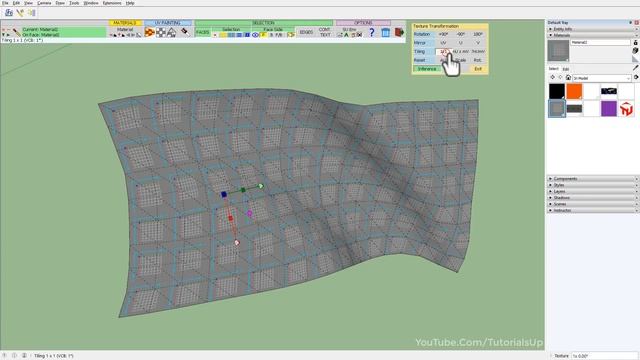Click the CONT. TEXT button
This screenshot has width=640, height=360.
point(325,32)
